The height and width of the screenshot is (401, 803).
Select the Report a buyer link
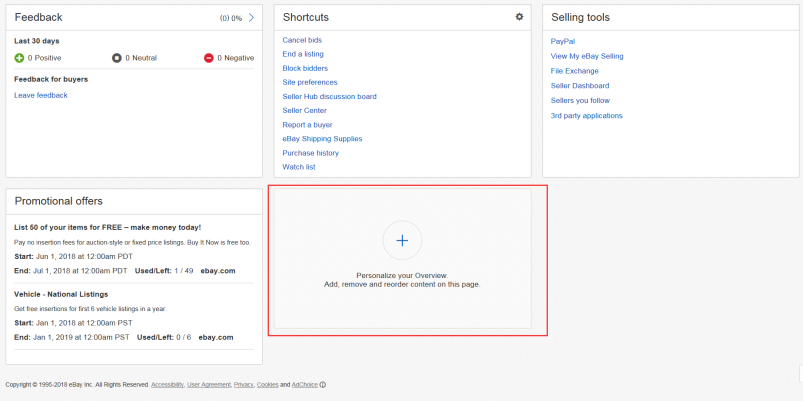(x=307, y=125)
